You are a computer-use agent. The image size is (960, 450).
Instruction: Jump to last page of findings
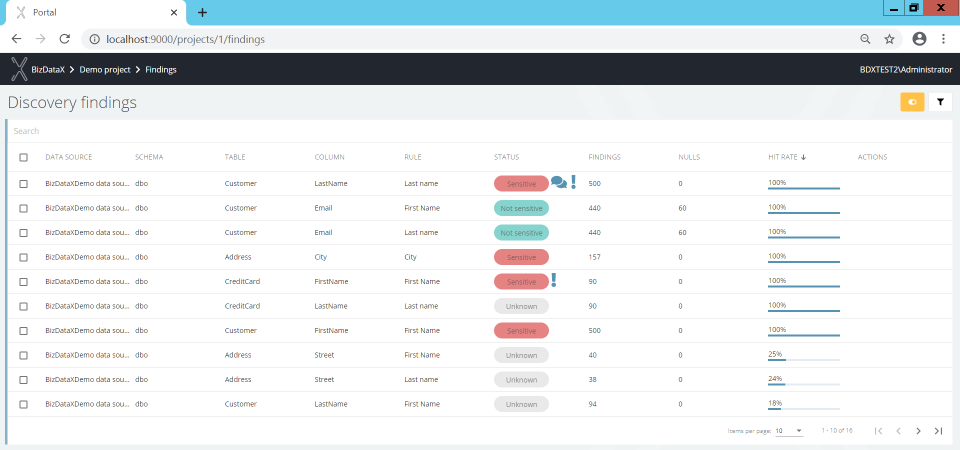(938, 431)
